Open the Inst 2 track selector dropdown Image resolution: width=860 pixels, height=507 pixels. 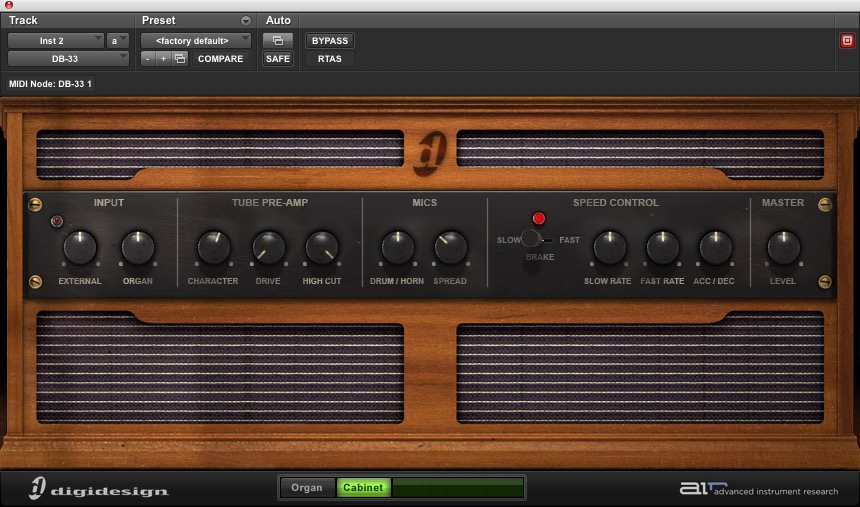[x=55, y=41]
